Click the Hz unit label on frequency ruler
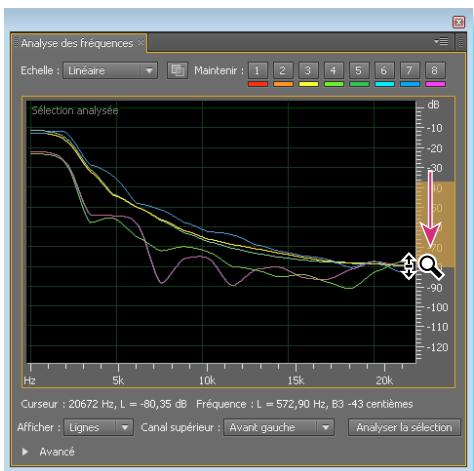The height and width of the screenshot is (471, 474). pyautogui.click(x=29, y=380)
